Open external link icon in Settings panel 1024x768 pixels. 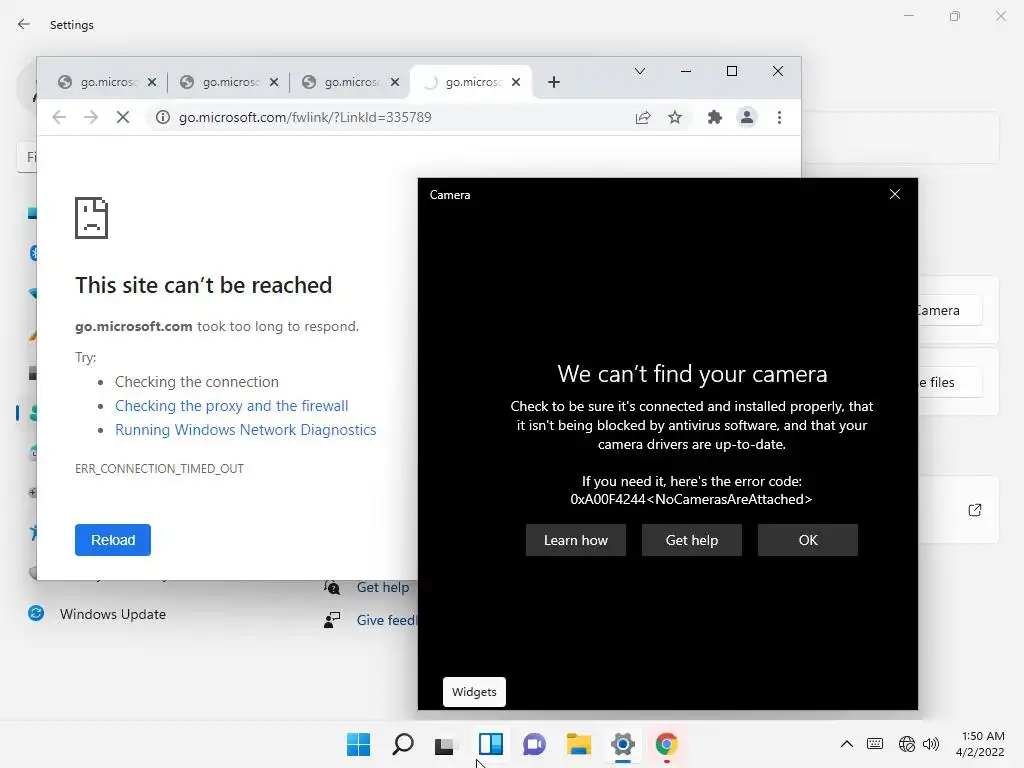[974, 510]
